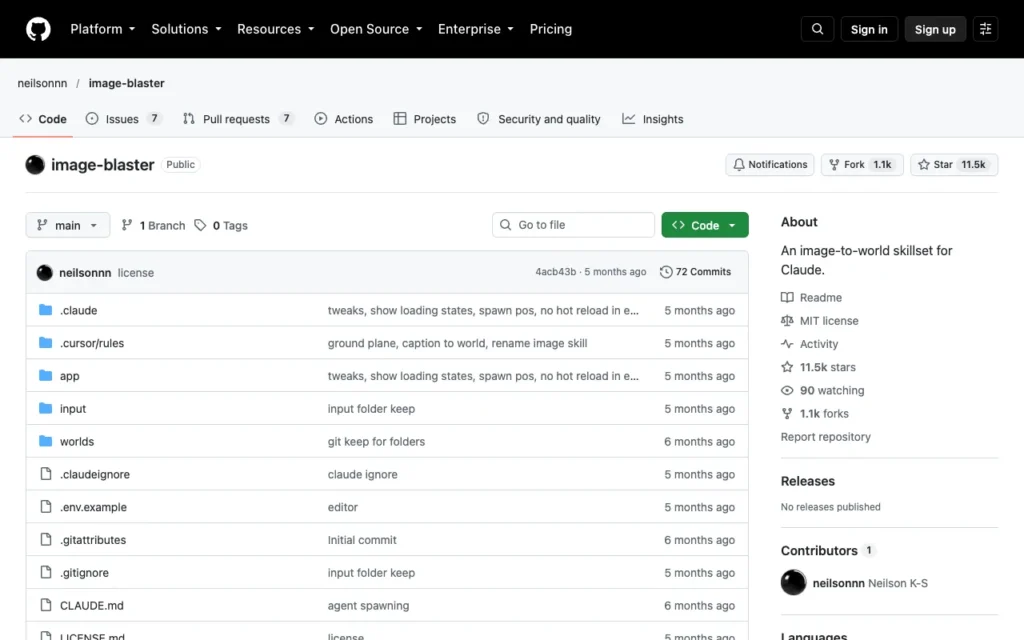Open the neilsonnn owner breadcrumb link

(x=42, y=83)
